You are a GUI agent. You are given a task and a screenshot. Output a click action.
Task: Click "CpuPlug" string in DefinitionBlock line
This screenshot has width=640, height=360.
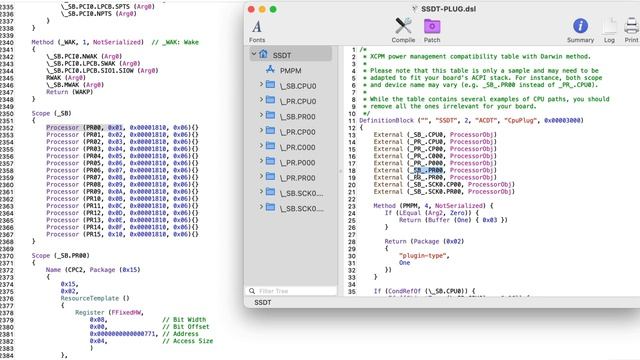[522, 120]
